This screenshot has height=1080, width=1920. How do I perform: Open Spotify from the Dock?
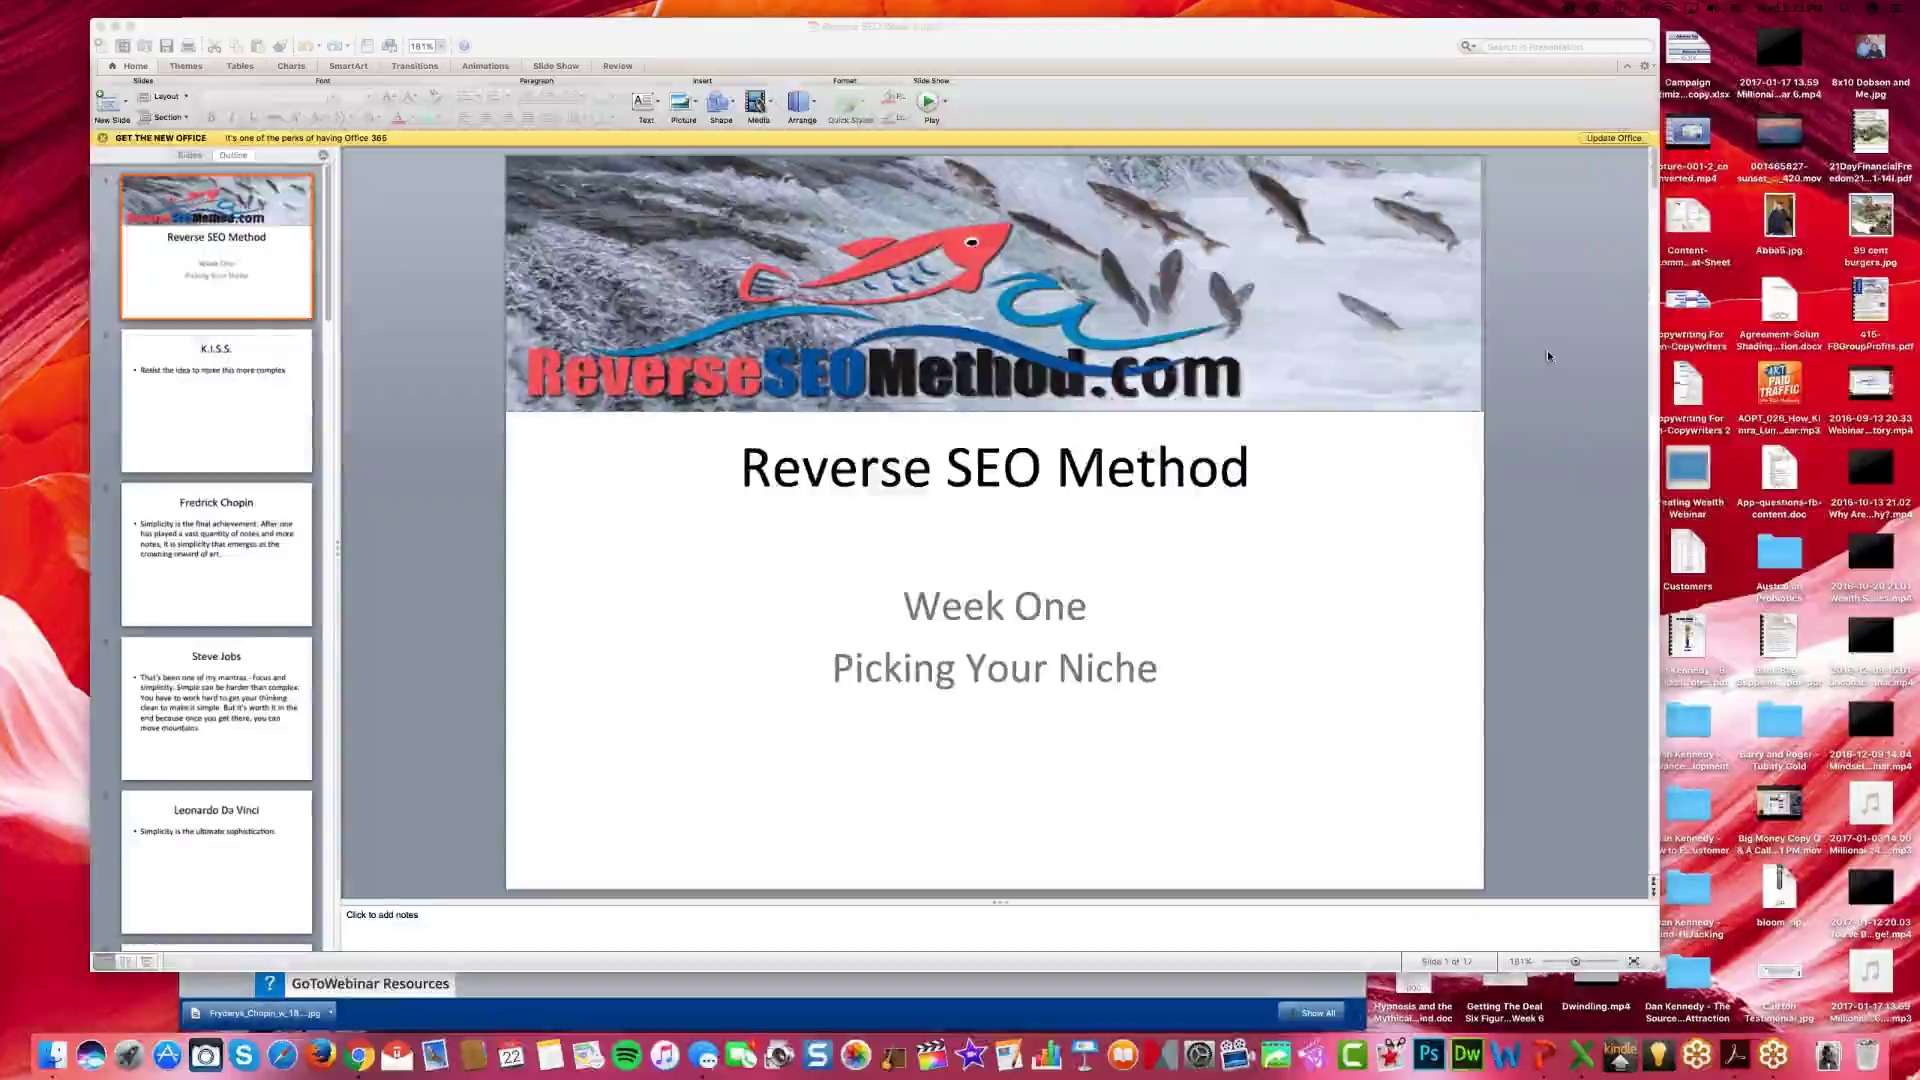627,1055
